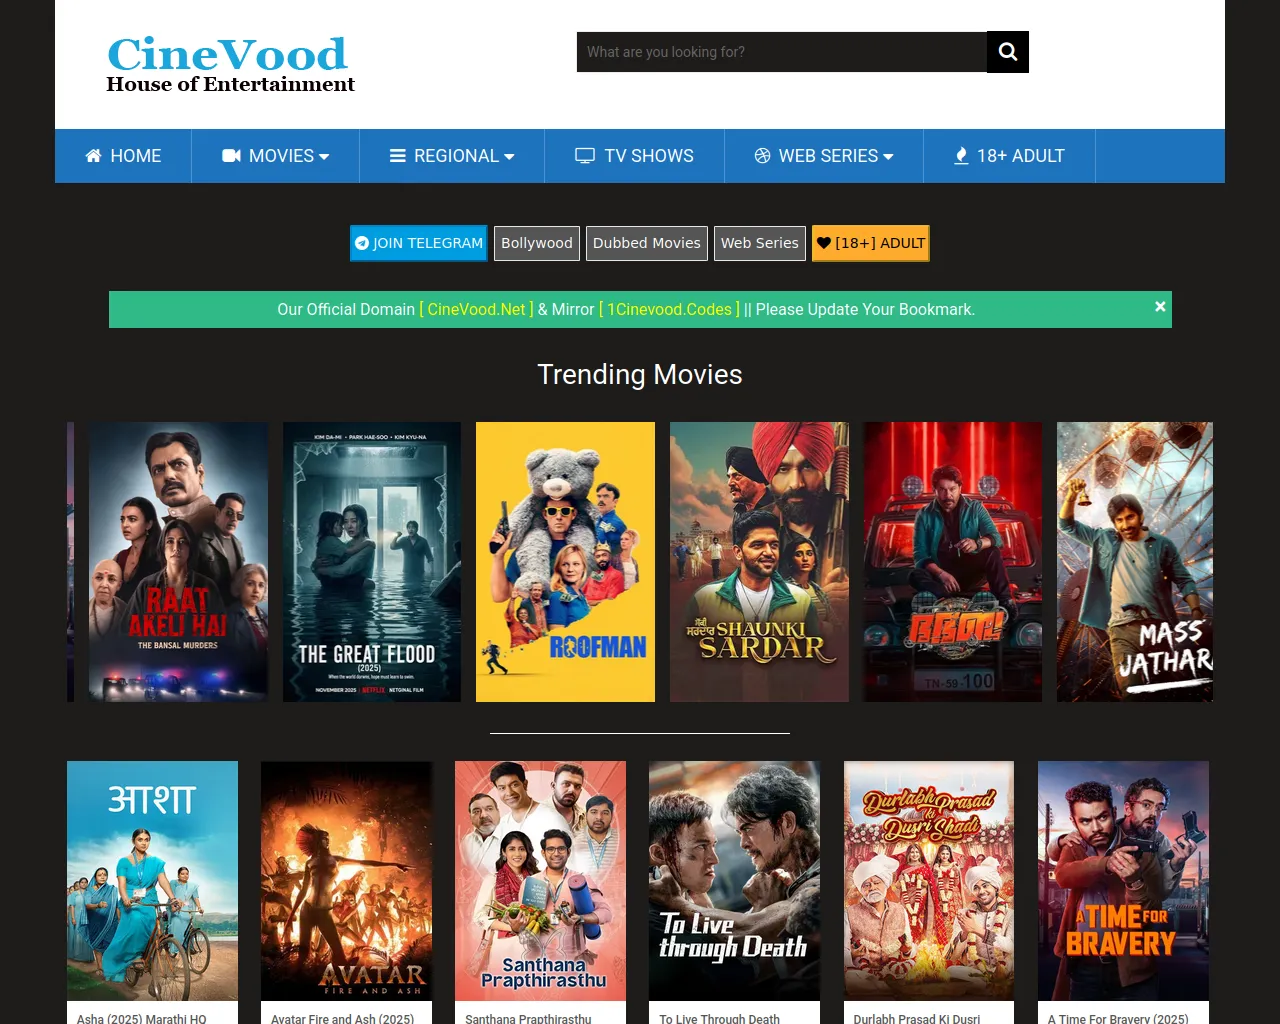The image size is (1280, 1024).
Task: Open The Great Flood trending poster
Action: (x=372, y=562)
